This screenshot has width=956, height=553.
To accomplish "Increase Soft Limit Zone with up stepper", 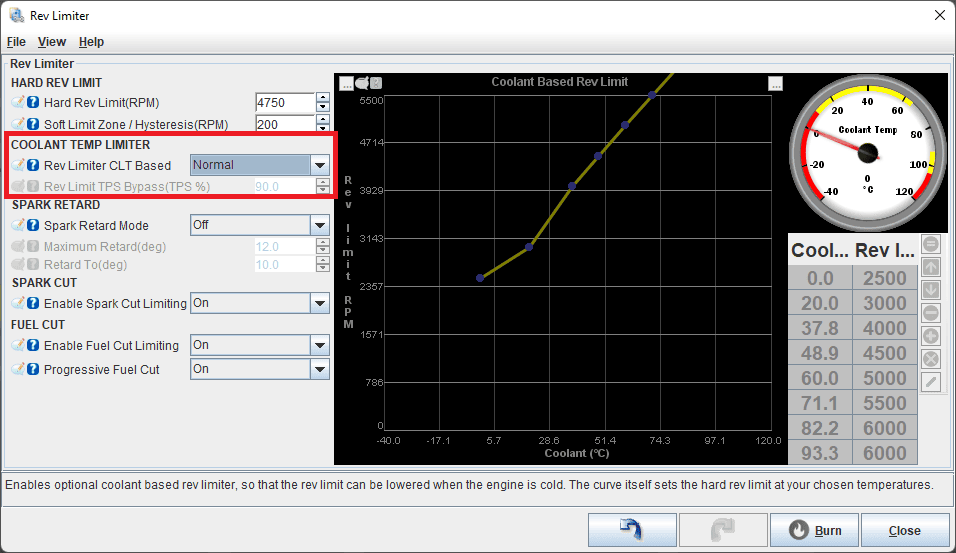I will [323, 120].
